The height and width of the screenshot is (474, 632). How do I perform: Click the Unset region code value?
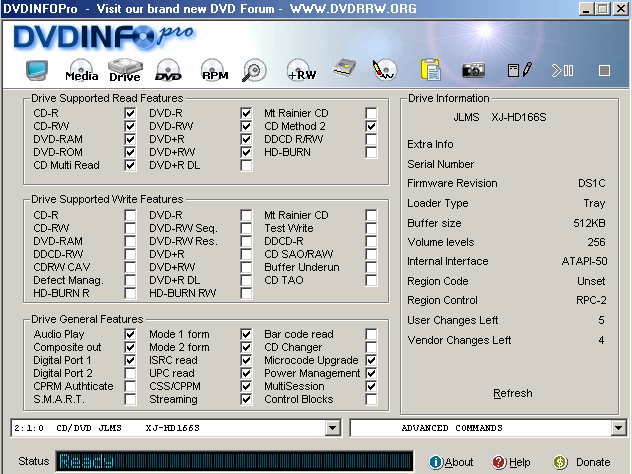point(591,281)
